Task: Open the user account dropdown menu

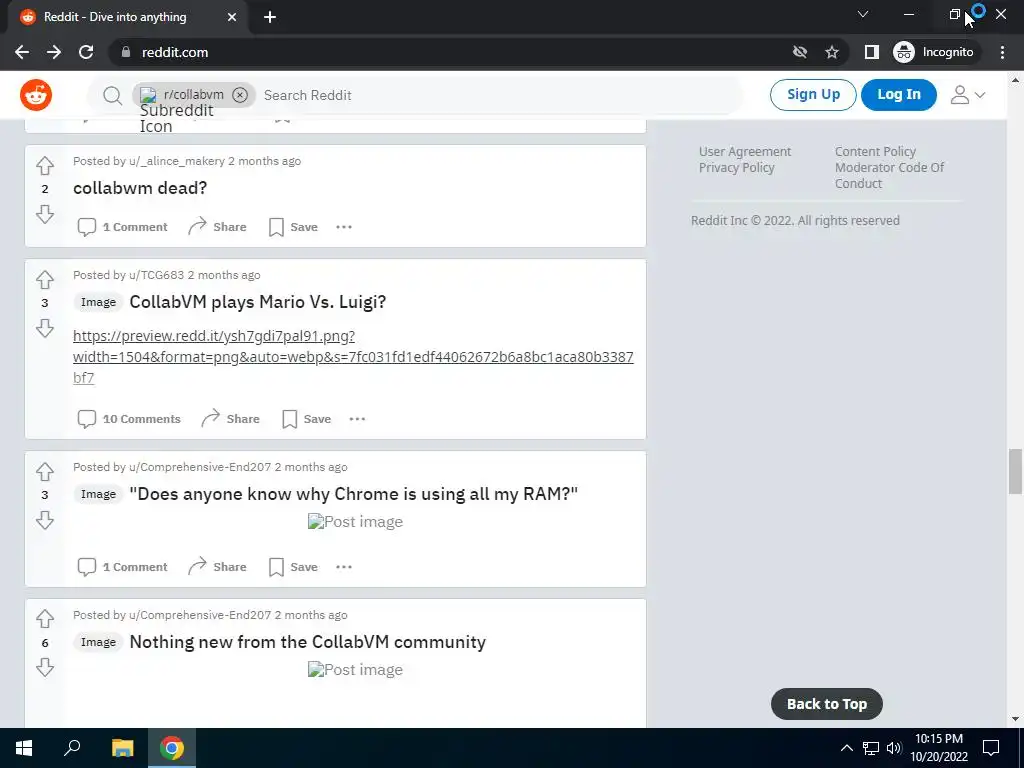Action: coord(967,95)
